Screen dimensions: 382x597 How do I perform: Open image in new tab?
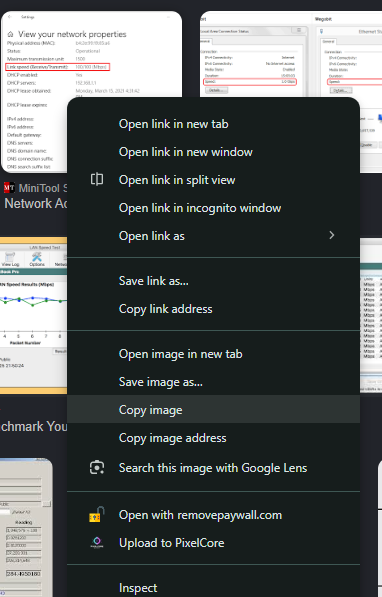[213, 354]
